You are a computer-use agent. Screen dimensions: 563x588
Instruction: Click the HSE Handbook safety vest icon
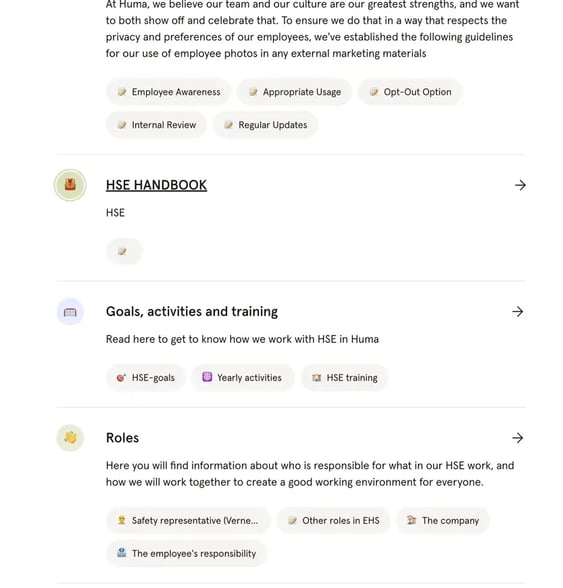click(70, 185)
